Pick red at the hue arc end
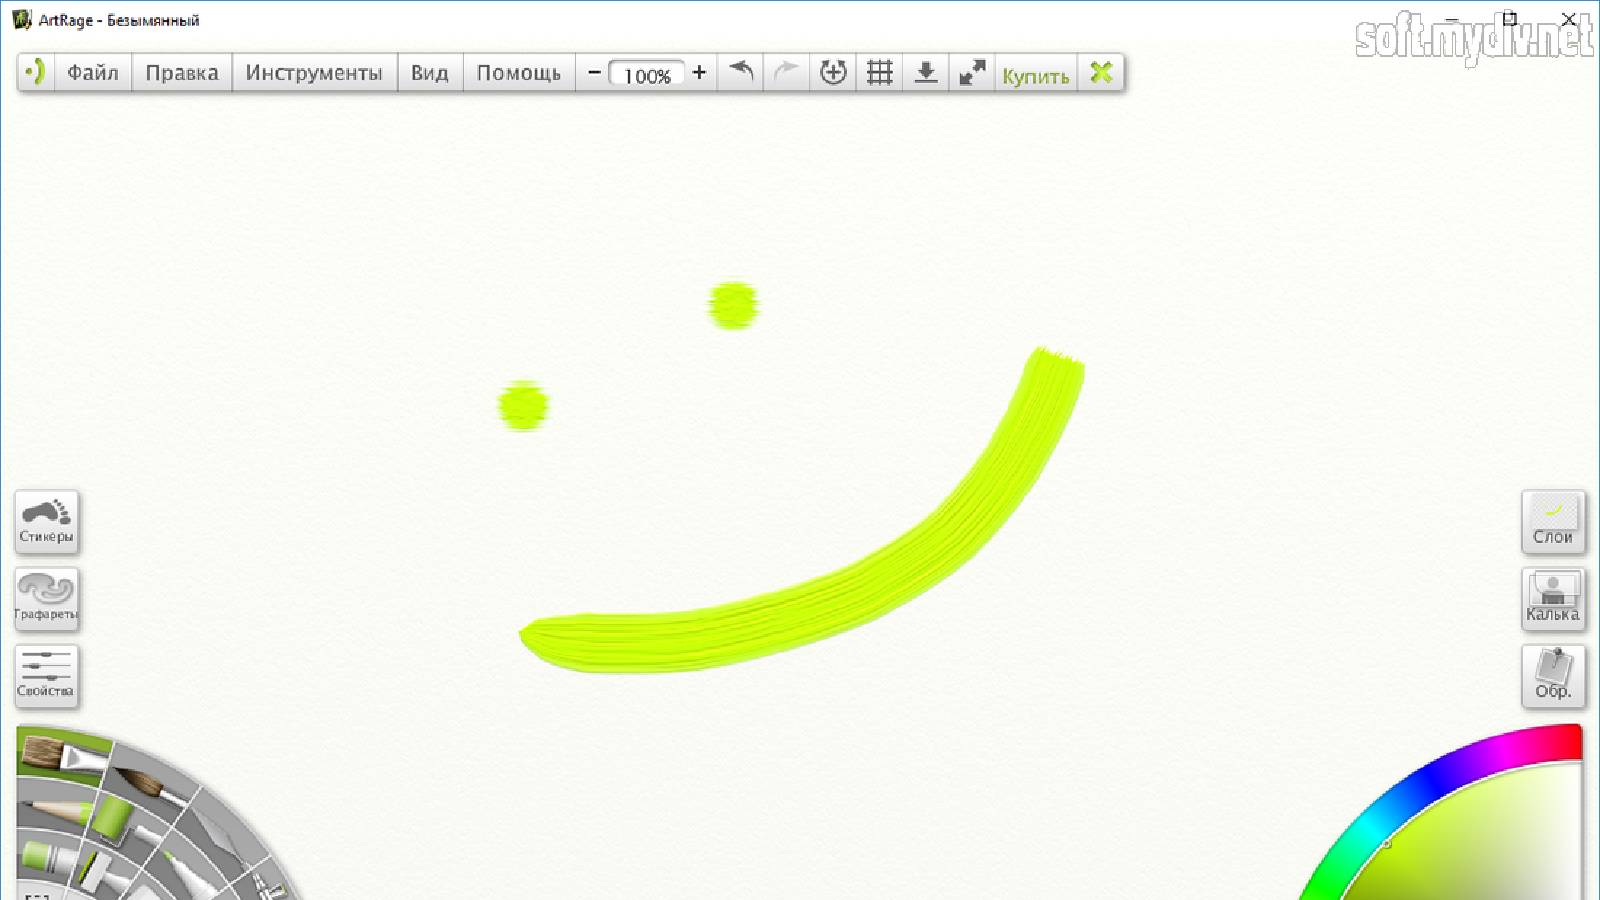The width and height of the screenshot is (1600, 900). click(1570, 740)
